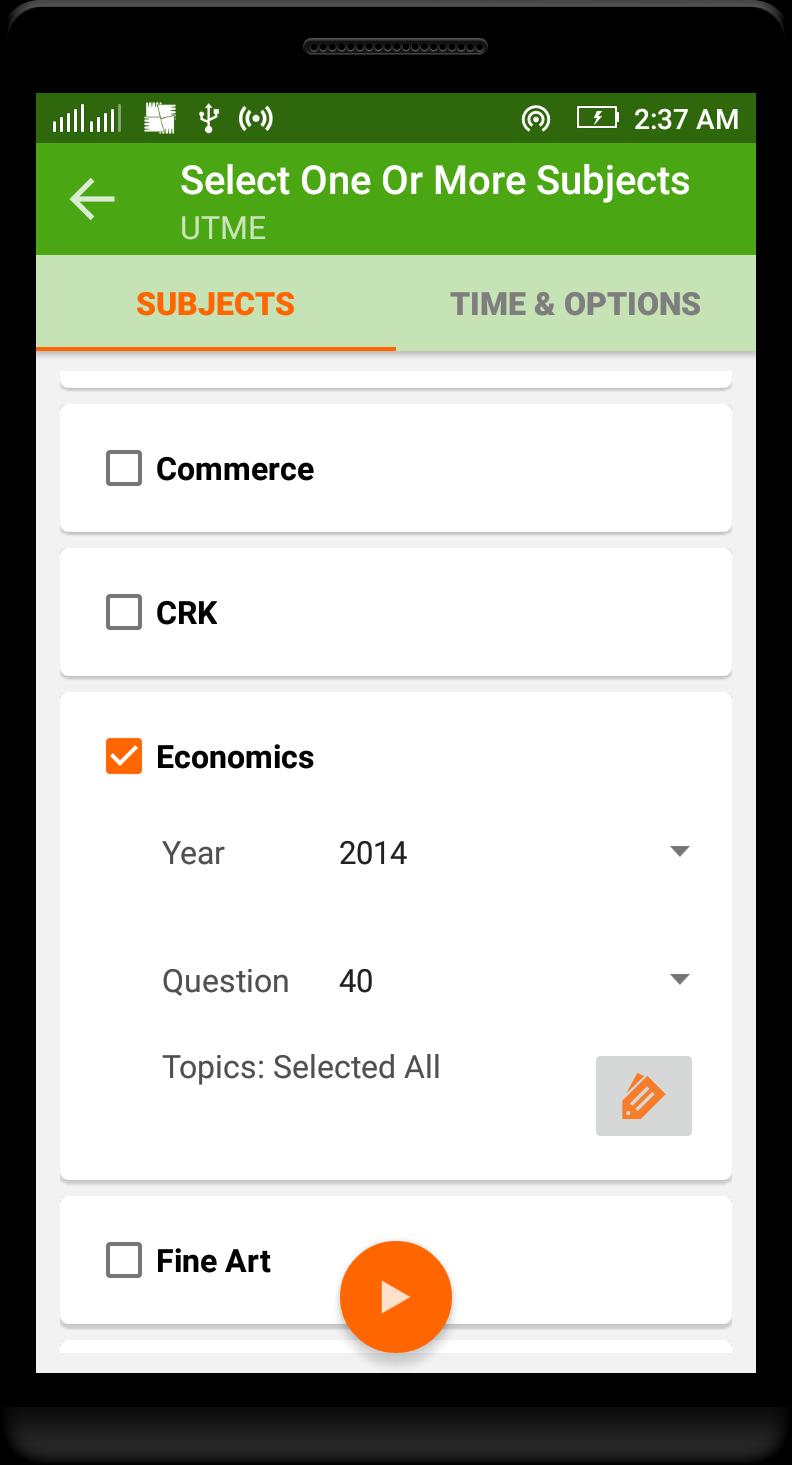Viewport: 792px width, 1465px height.
Task: Tap the back arrow in header
Action: coord(92,199)
